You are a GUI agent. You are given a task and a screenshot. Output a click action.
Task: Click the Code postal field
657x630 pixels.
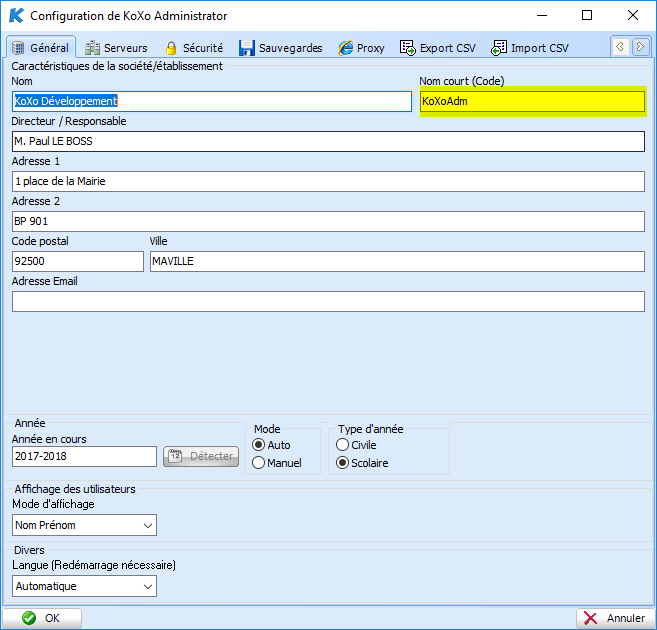point(78,261)
